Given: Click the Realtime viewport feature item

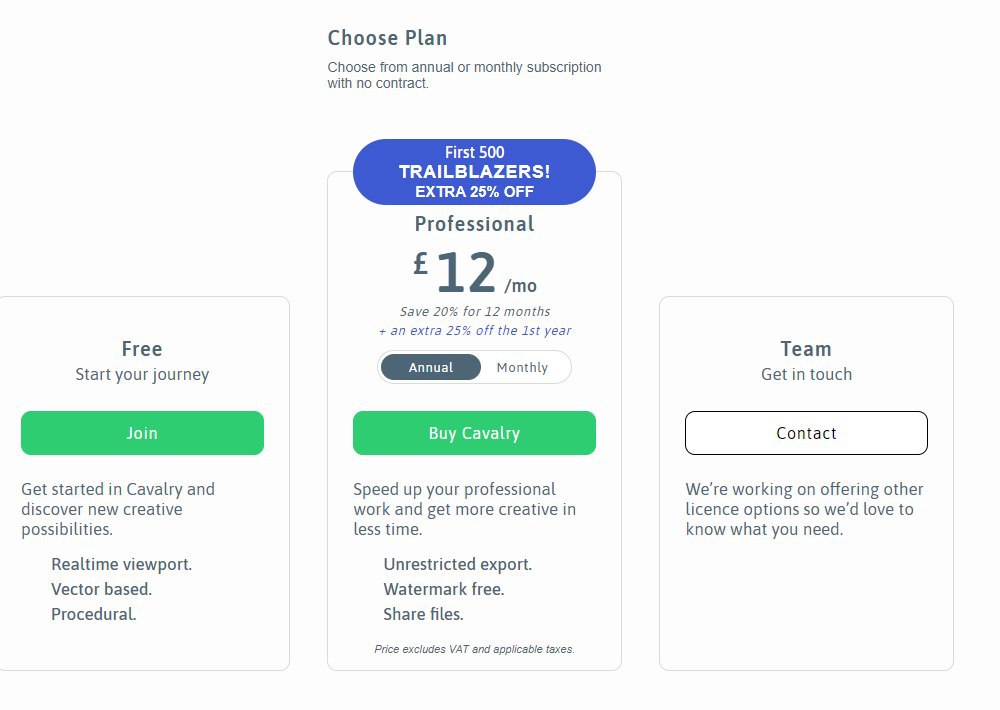Looking at the screenshot, I should (x=121, y=564).
